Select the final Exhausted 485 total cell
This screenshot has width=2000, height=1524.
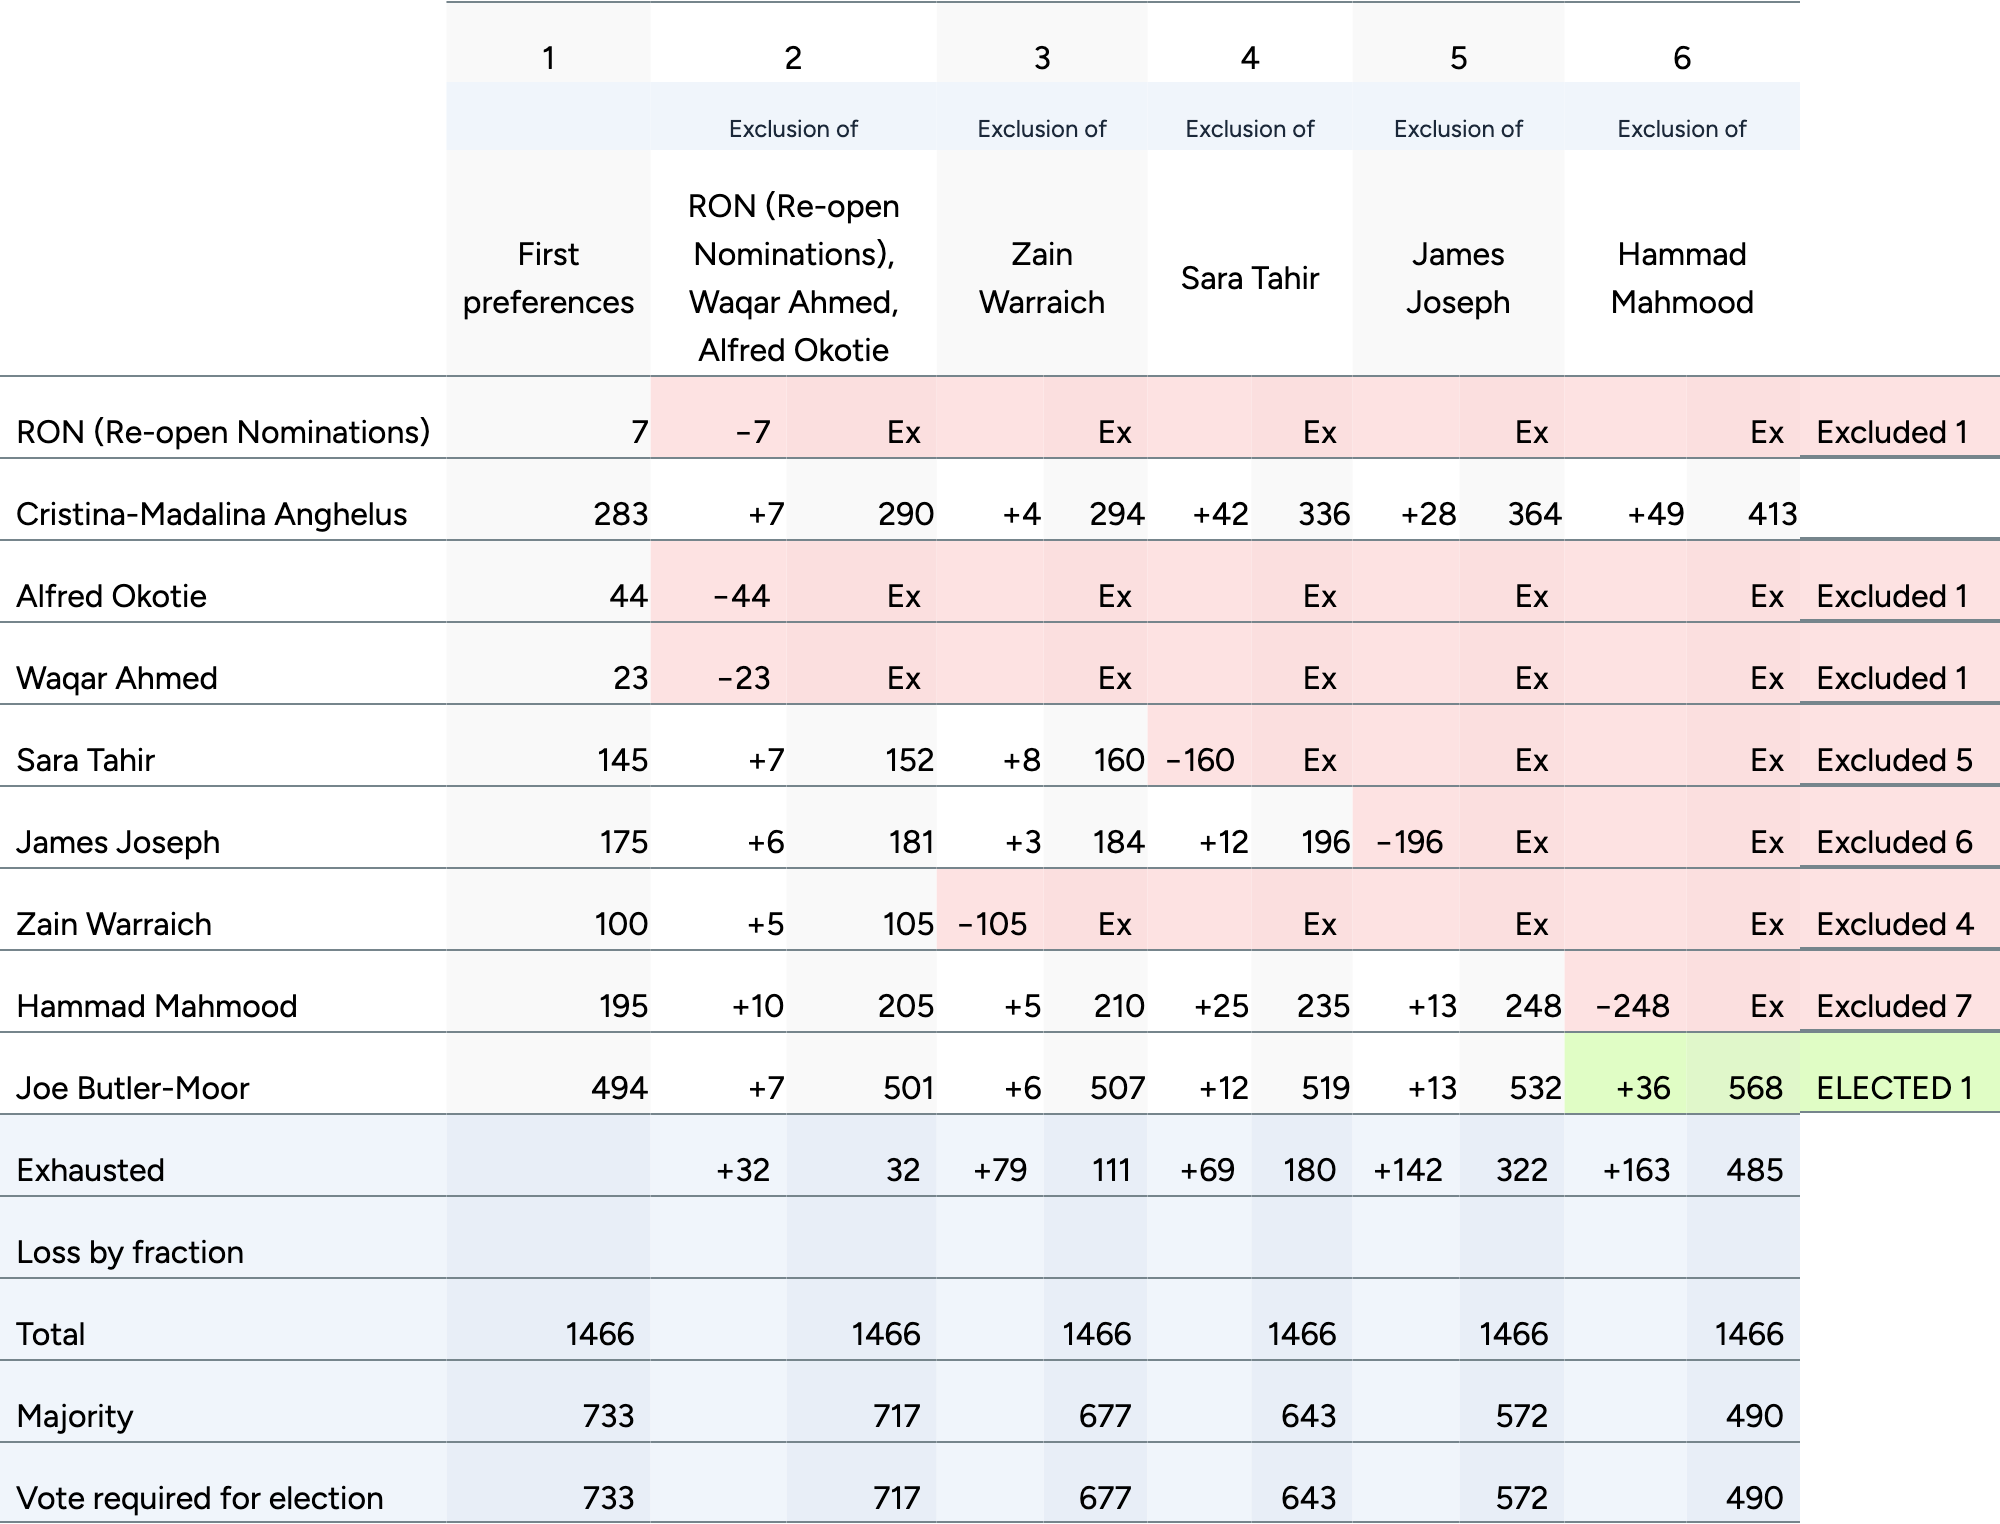coord(1754,1169)
